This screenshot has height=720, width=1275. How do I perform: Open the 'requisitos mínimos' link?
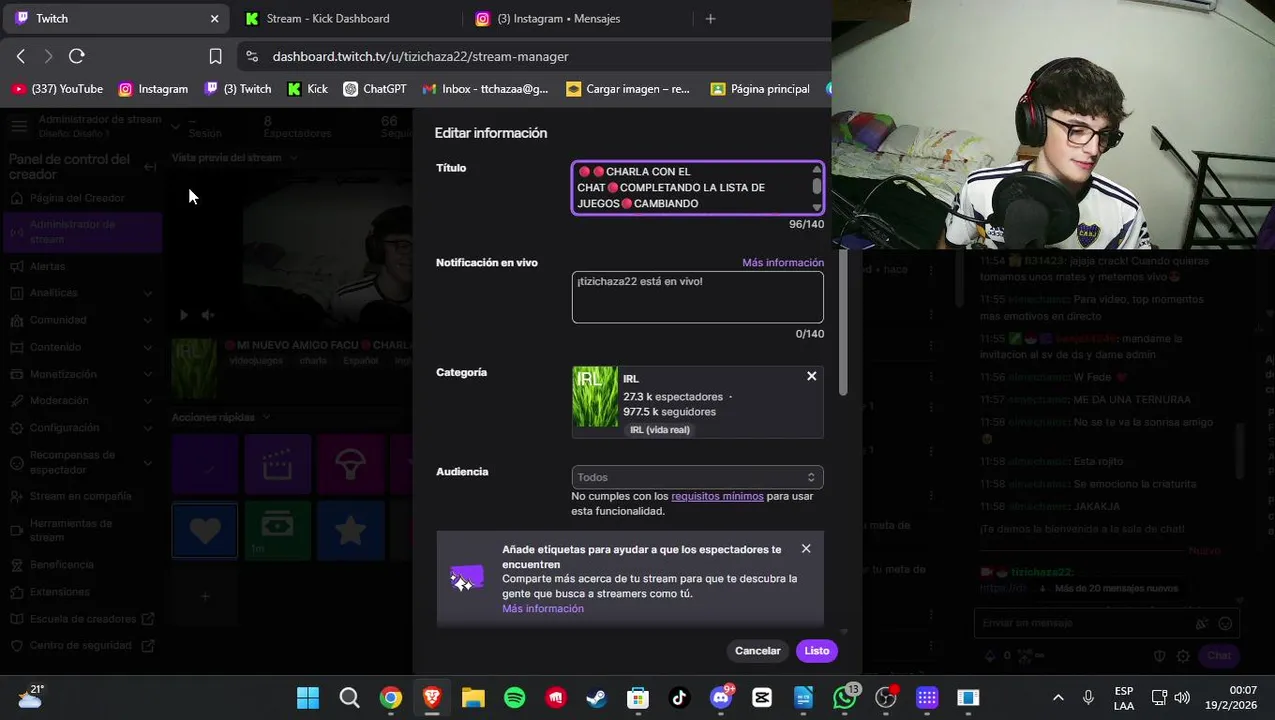pyautogui.click(x=717, y=496)
